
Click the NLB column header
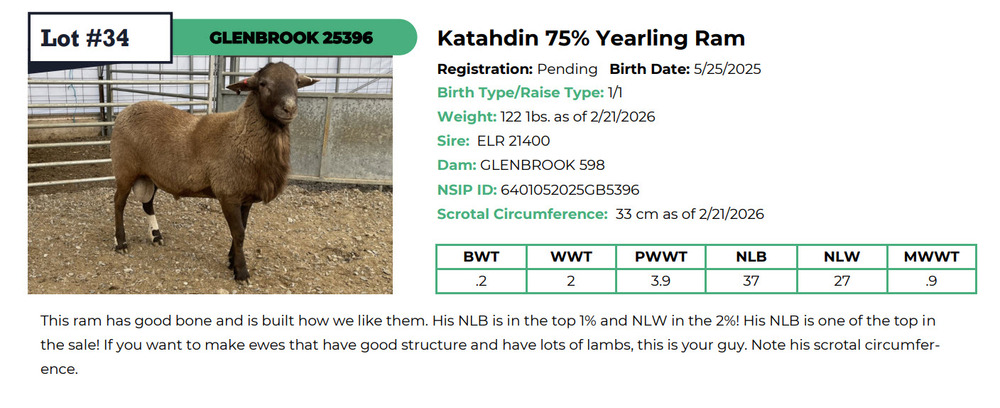click(751, 257)
